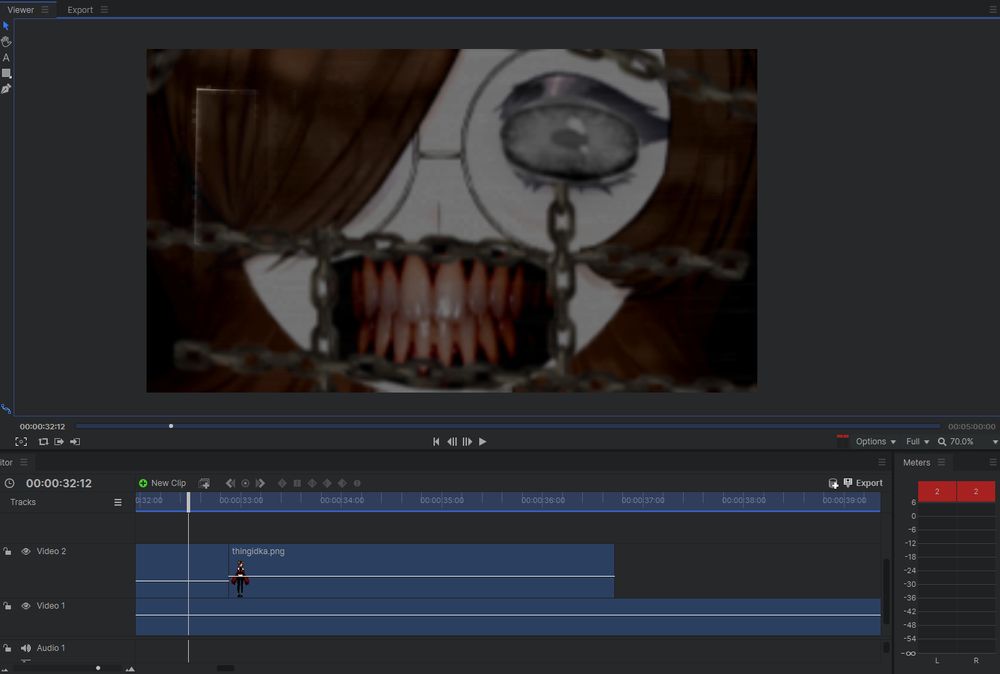Step back one frame
The height and width of the screenshot is (674, 1000).
click(x=452, y=441)
